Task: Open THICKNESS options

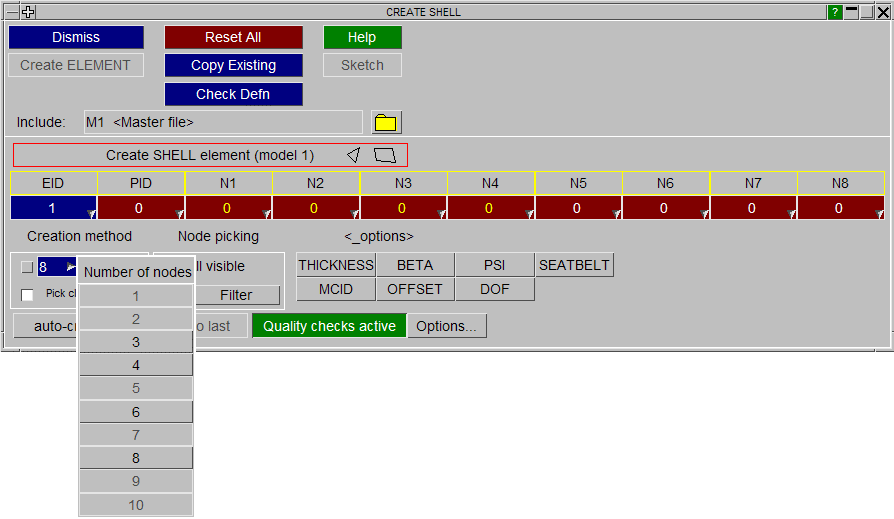Action: 336,265
